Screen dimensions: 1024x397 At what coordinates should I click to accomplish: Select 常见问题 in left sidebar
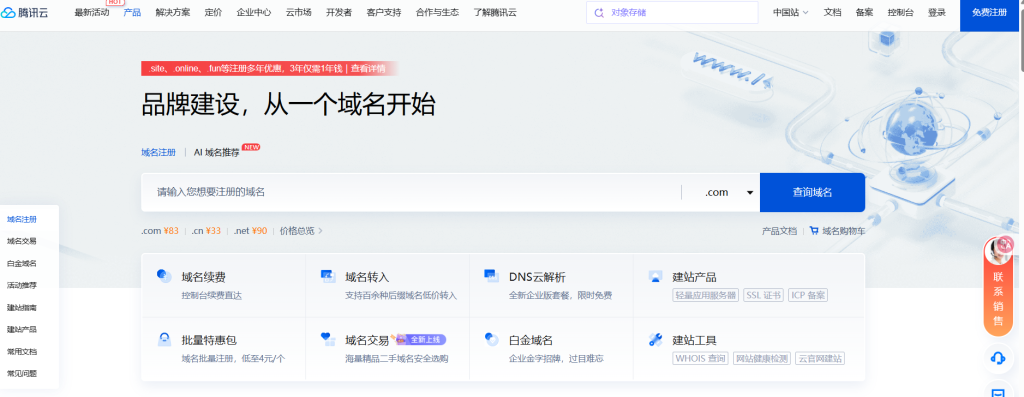22,373
